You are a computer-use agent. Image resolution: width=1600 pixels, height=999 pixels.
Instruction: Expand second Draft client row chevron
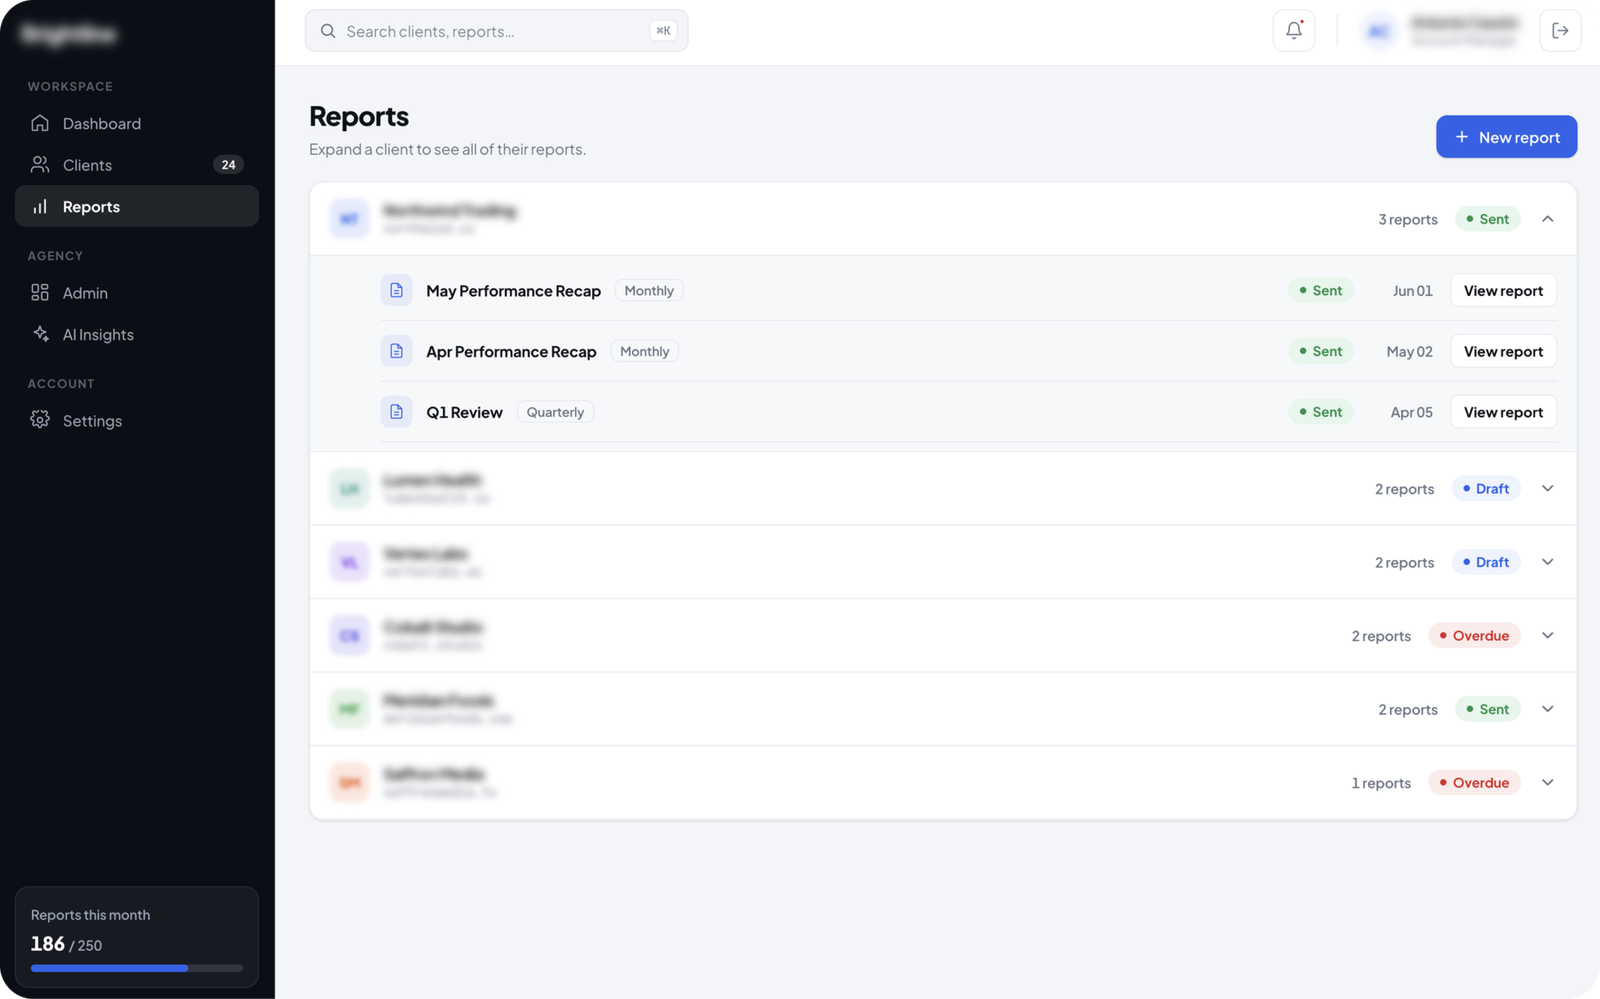pos(1548,562)
